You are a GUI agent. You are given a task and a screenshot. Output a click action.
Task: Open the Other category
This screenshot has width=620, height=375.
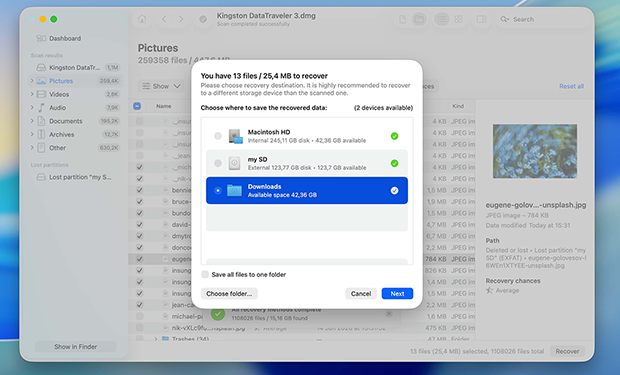[75, 148]
